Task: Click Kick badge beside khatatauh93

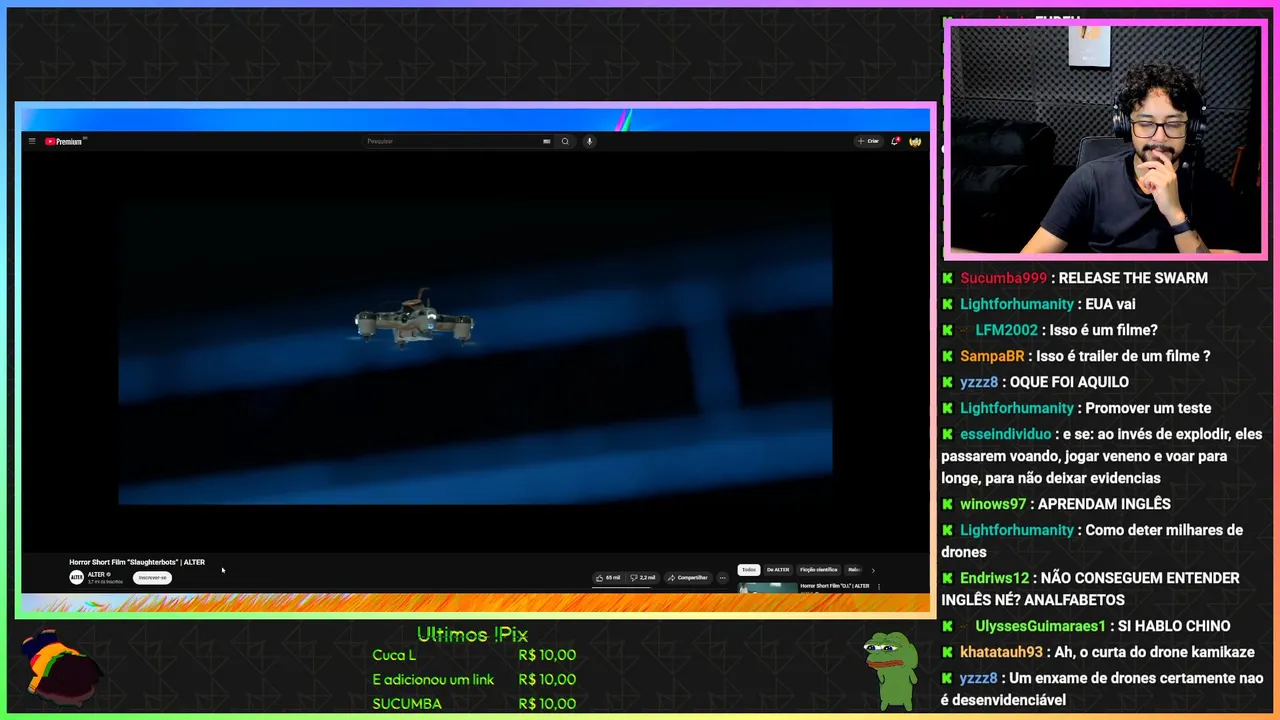Action: coord(948,652)
